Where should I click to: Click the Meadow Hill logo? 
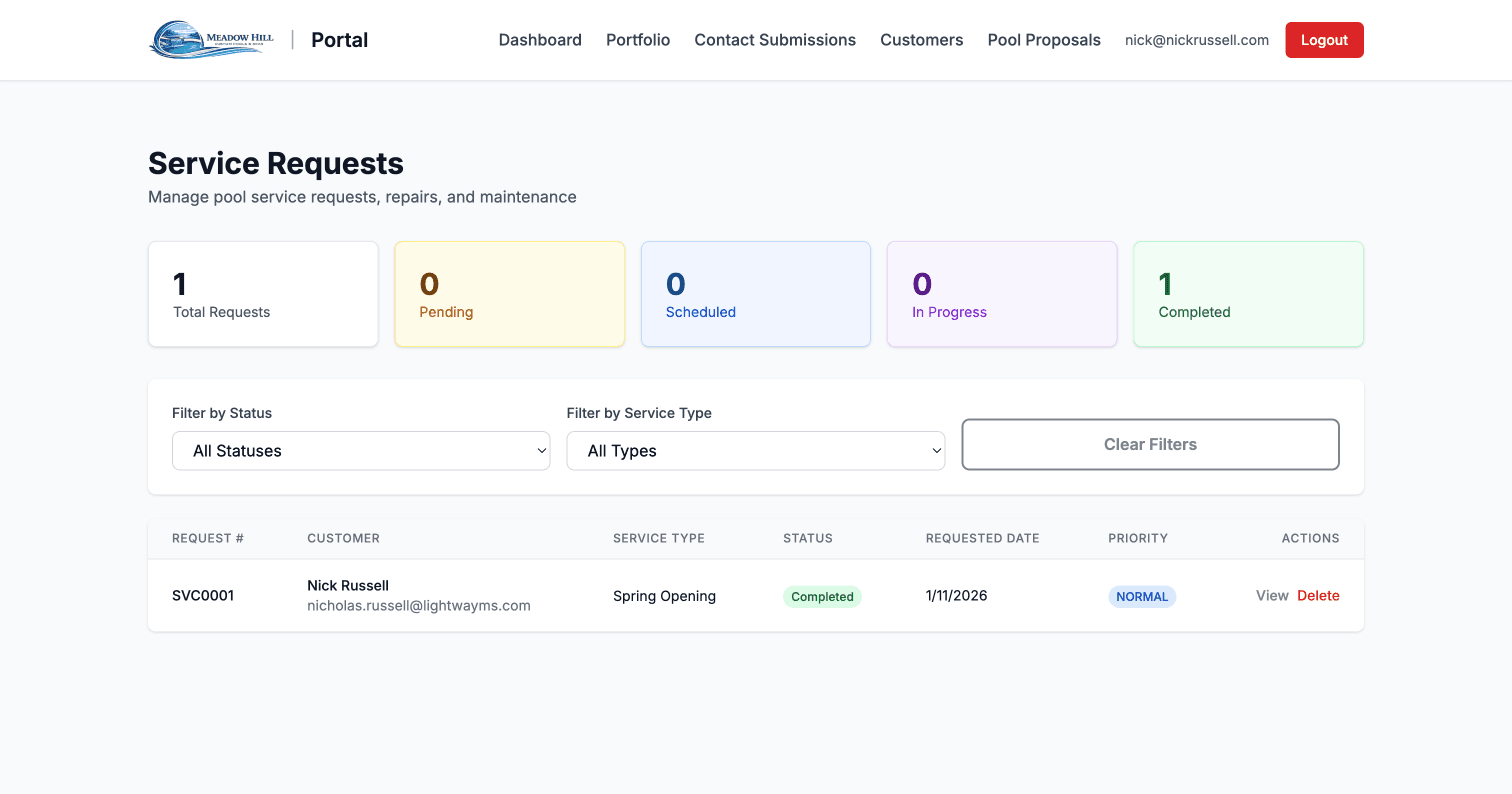coord(210,40)
